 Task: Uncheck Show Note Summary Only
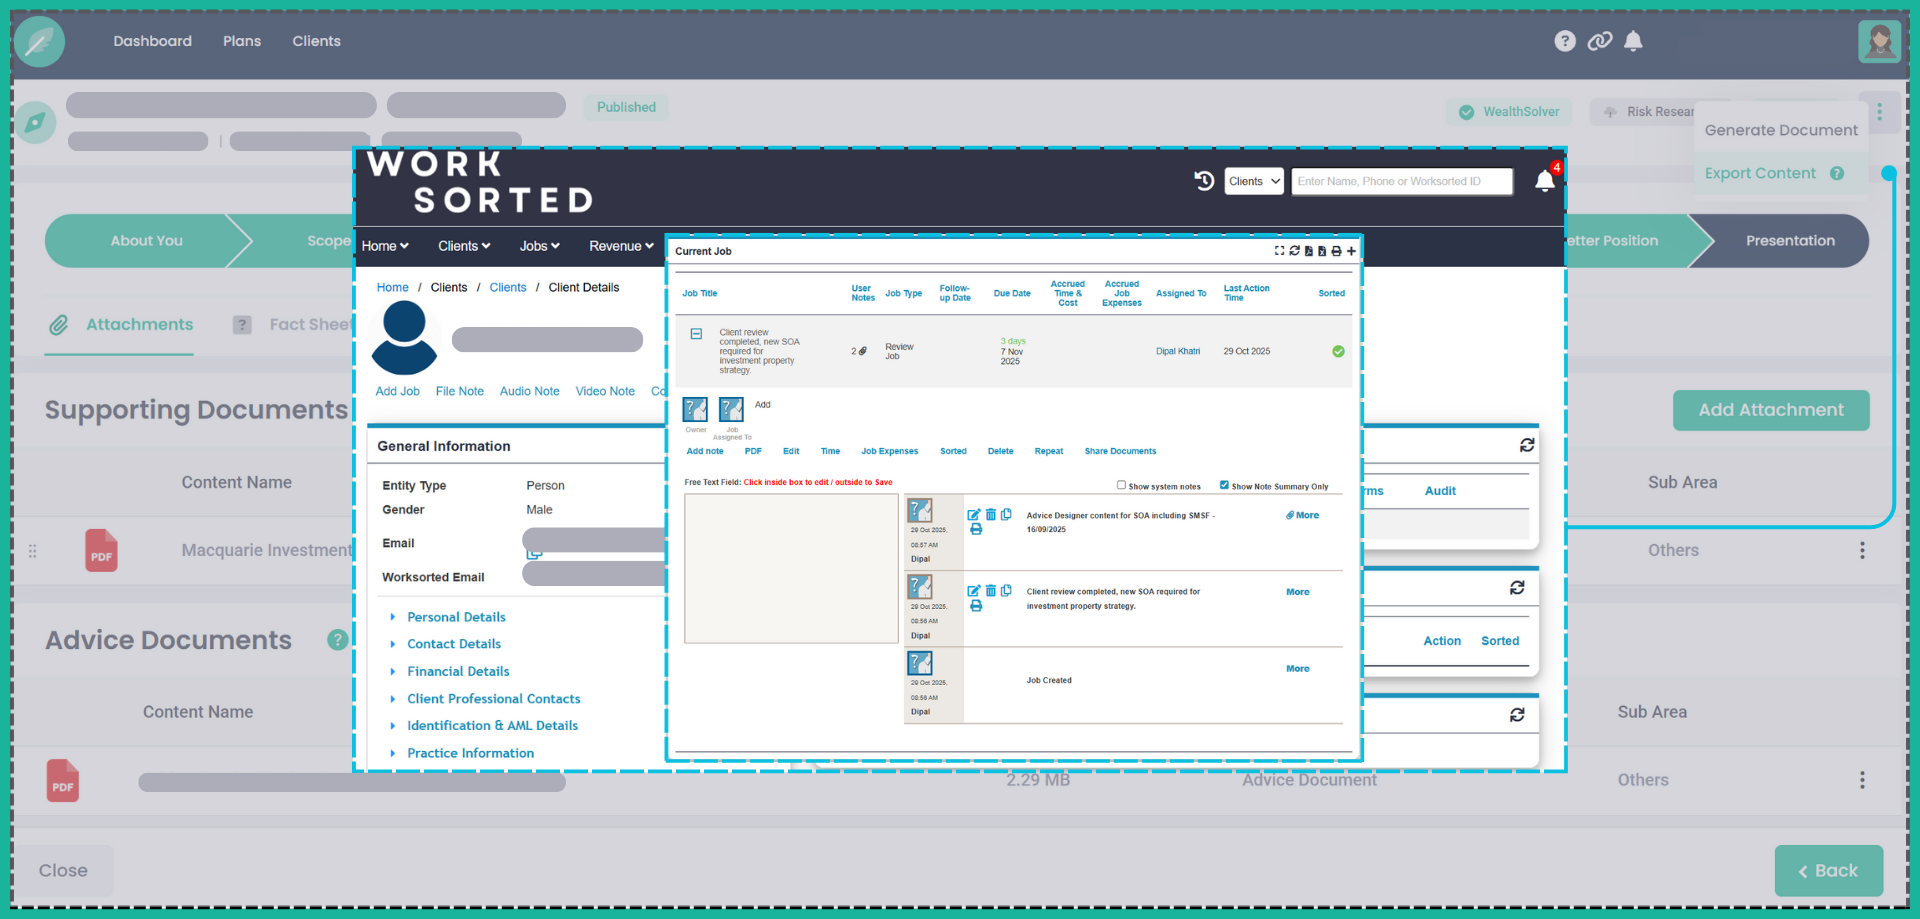point(1224,485)
